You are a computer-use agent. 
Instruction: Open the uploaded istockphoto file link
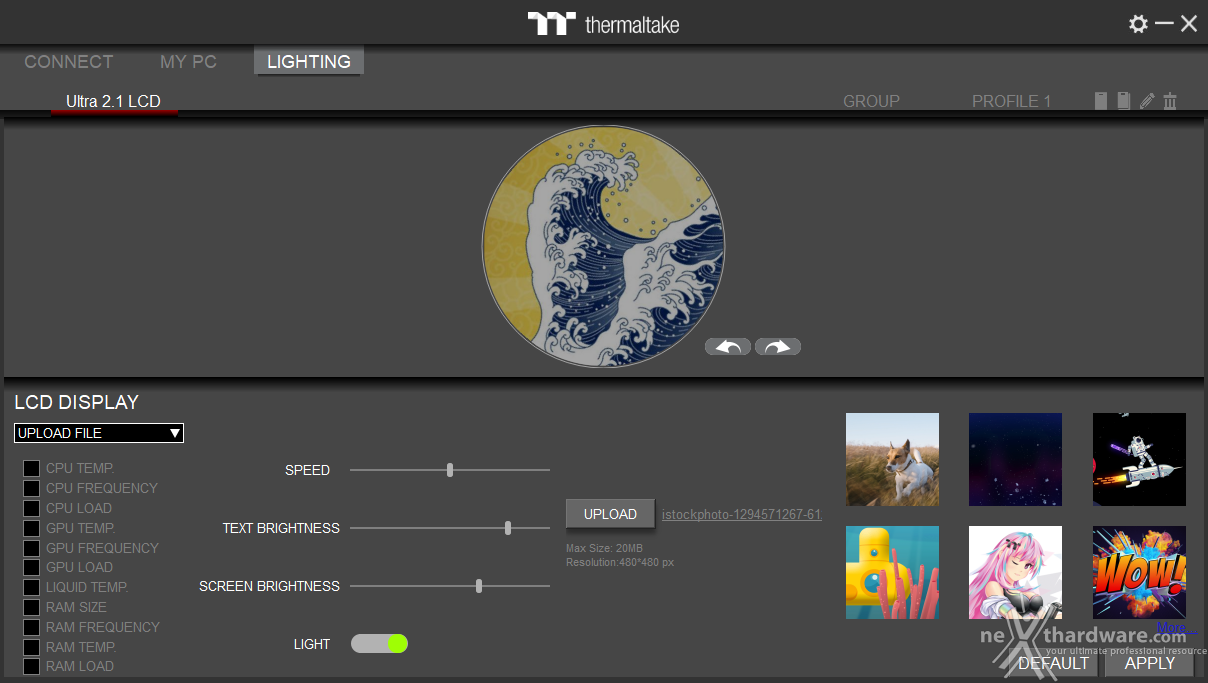[x=742, y=515]
